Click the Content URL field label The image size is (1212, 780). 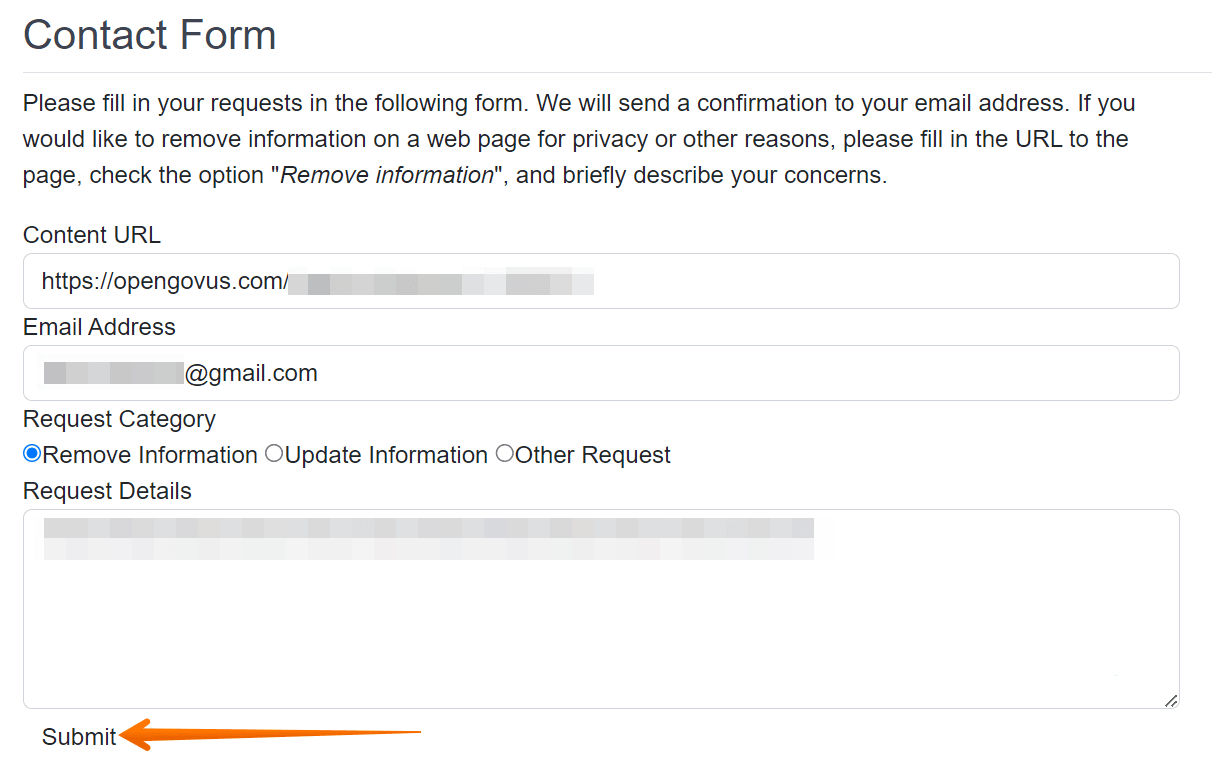click(x=91, y=234)
